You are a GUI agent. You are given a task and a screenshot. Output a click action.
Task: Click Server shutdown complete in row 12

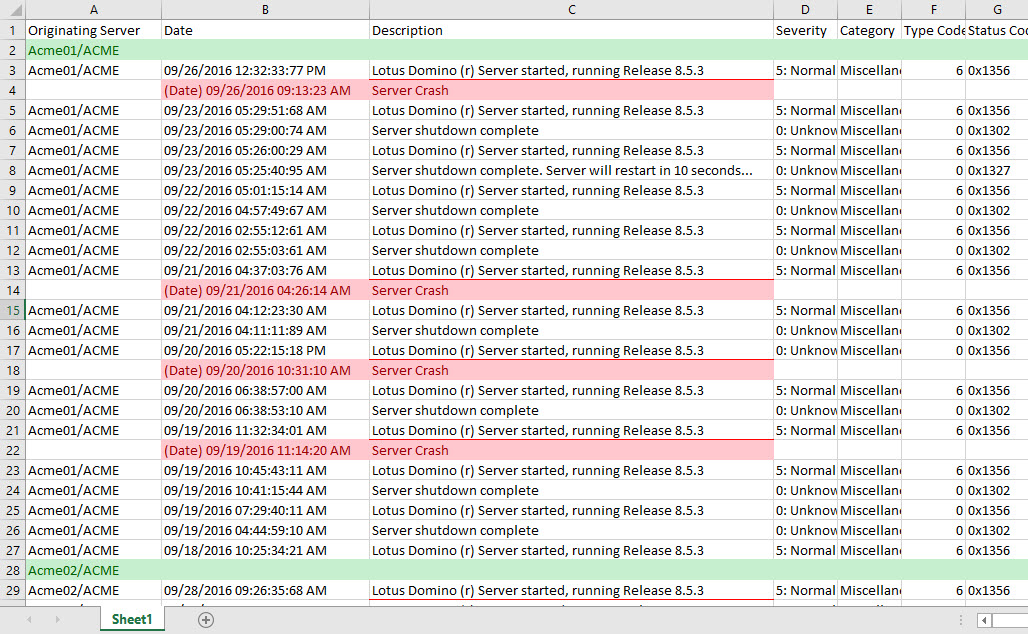571,250
